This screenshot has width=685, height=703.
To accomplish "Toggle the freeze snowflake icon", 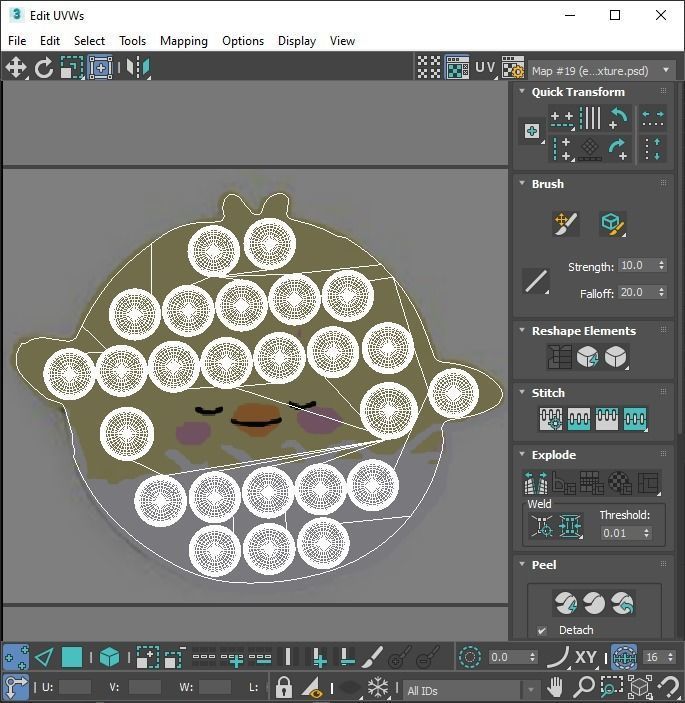I will [x=378, y=686].
